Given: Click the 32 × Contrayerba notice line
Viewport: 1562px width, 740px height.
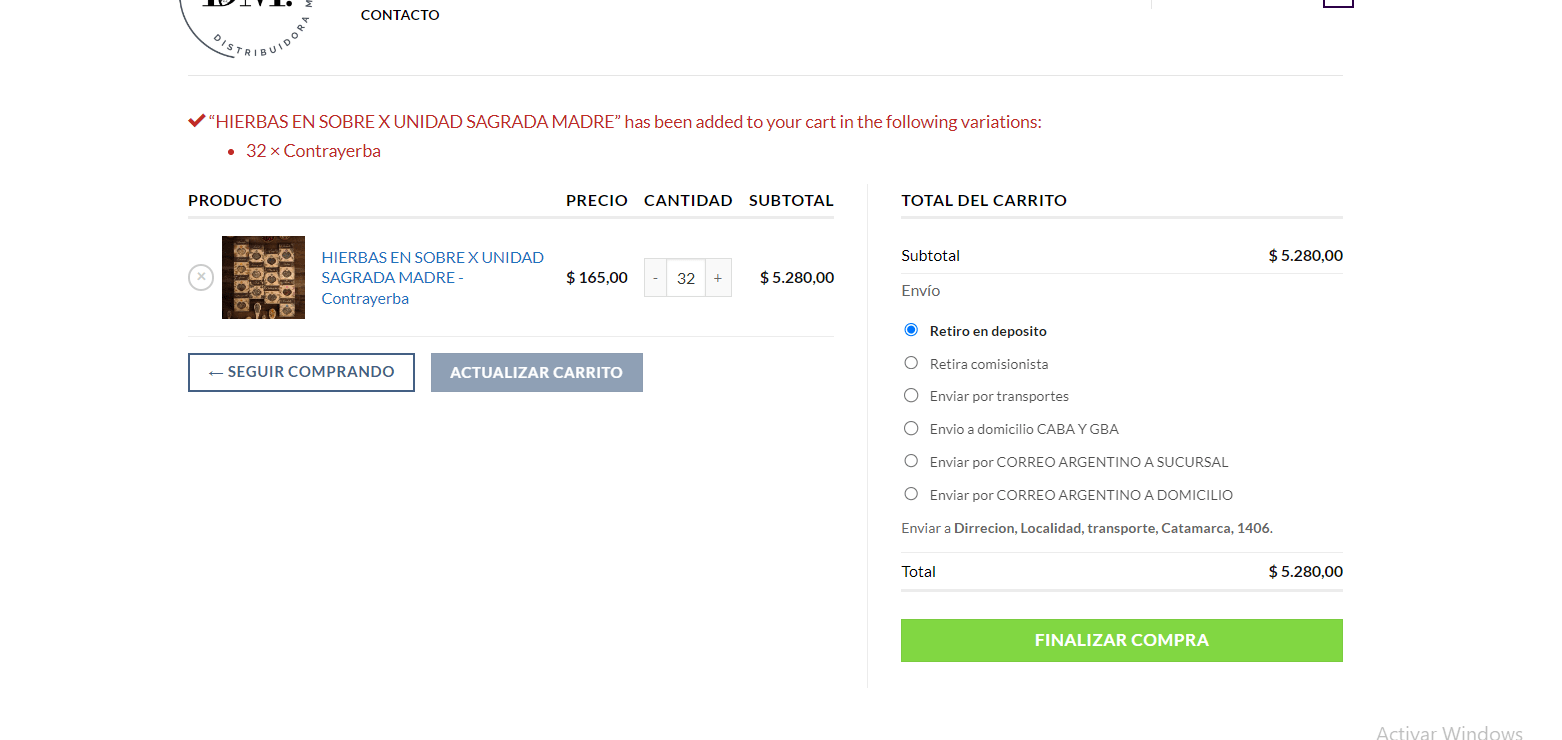Looking at the screenshot, I should click(x=313, y=151).
